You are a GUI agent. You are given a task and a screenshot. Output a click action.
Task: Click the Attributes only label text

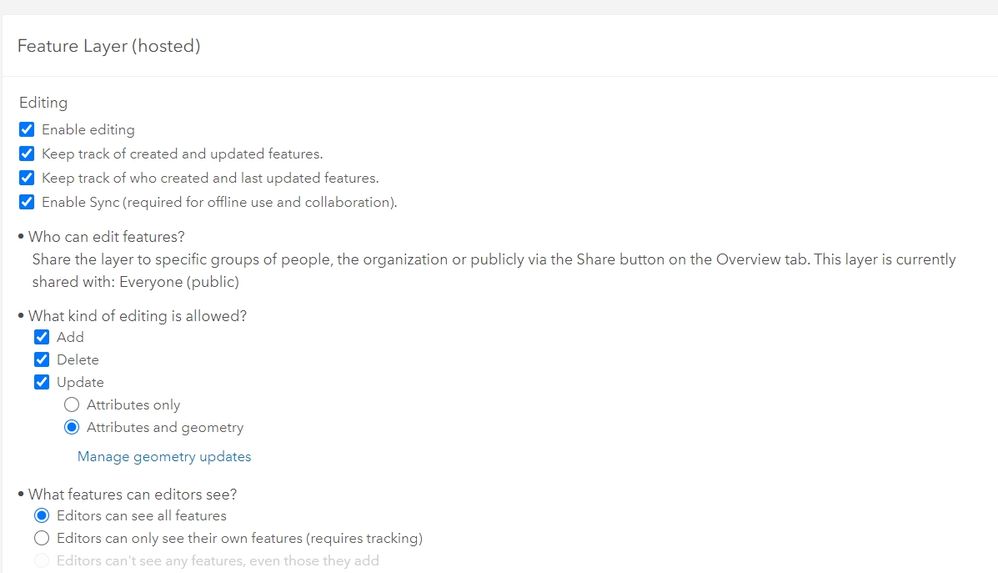click(x=133, y=405)
